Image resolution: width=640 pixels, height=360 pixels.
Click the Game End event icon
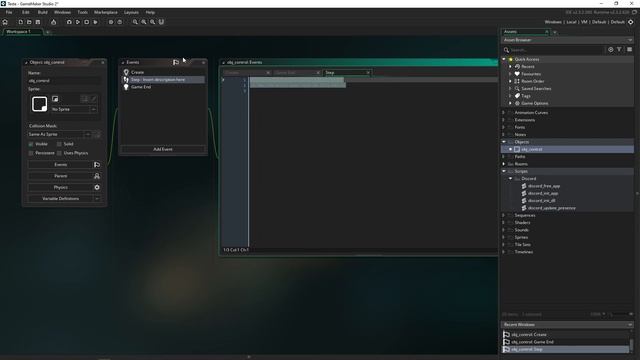(x=126, y=87)
